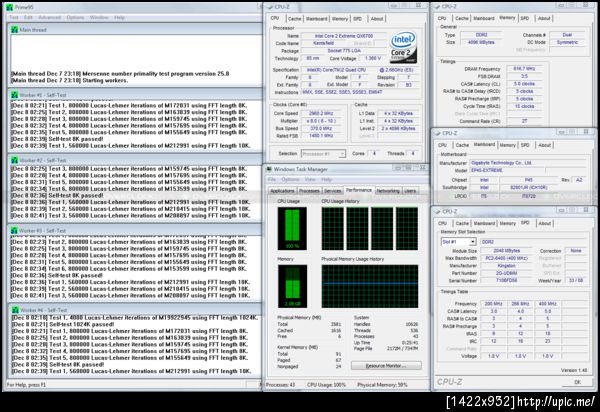Viewport: 600px width, 412px height.
Task: Click the first CPU Usage History graph
Action: coord(333,228)
